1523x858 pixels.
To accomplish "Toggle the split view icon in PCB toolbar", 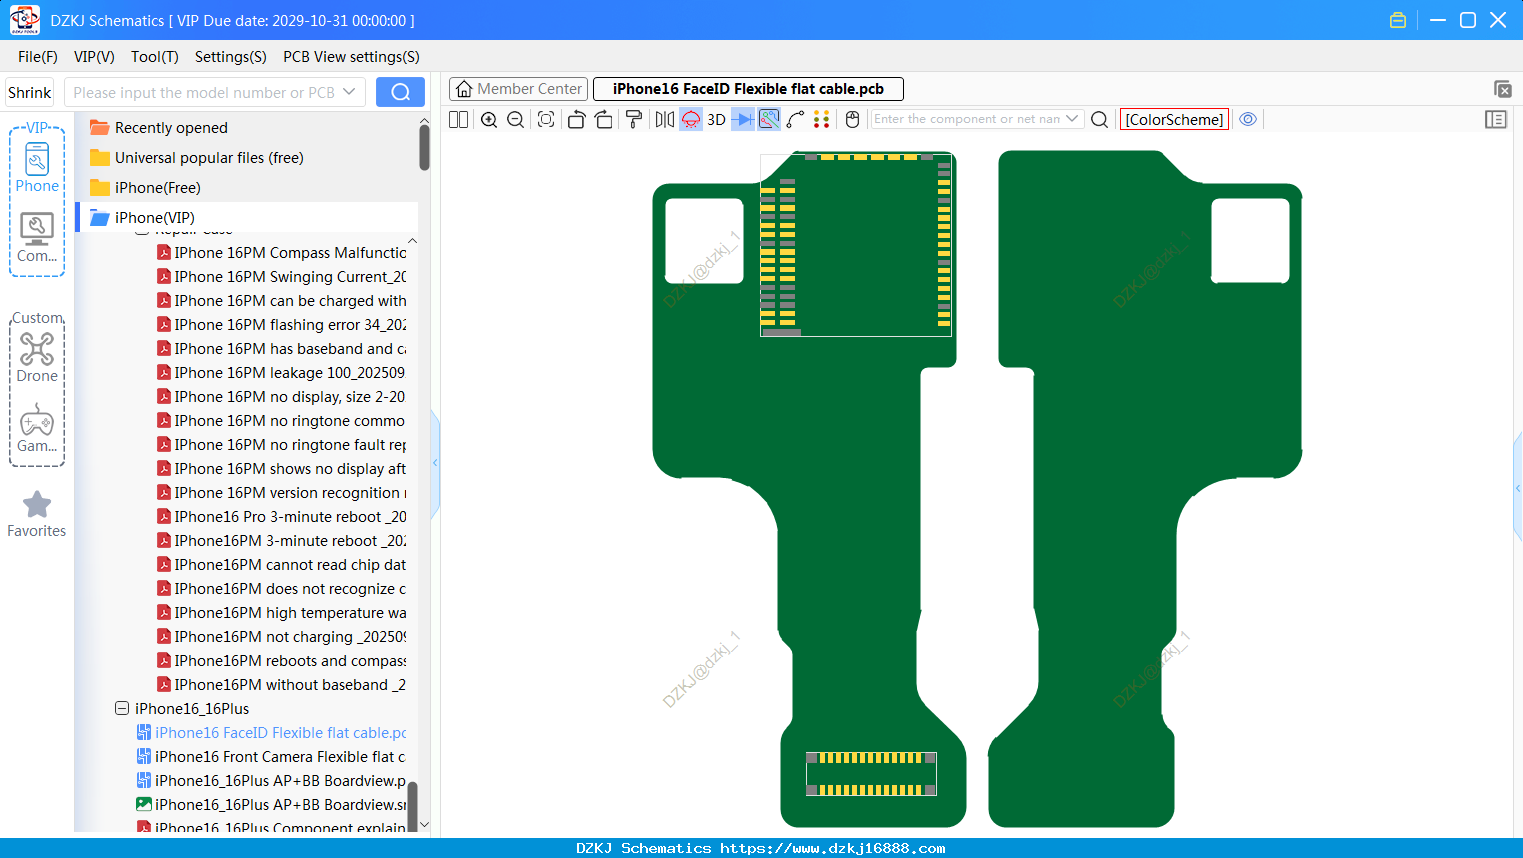I will pos(458,119).
